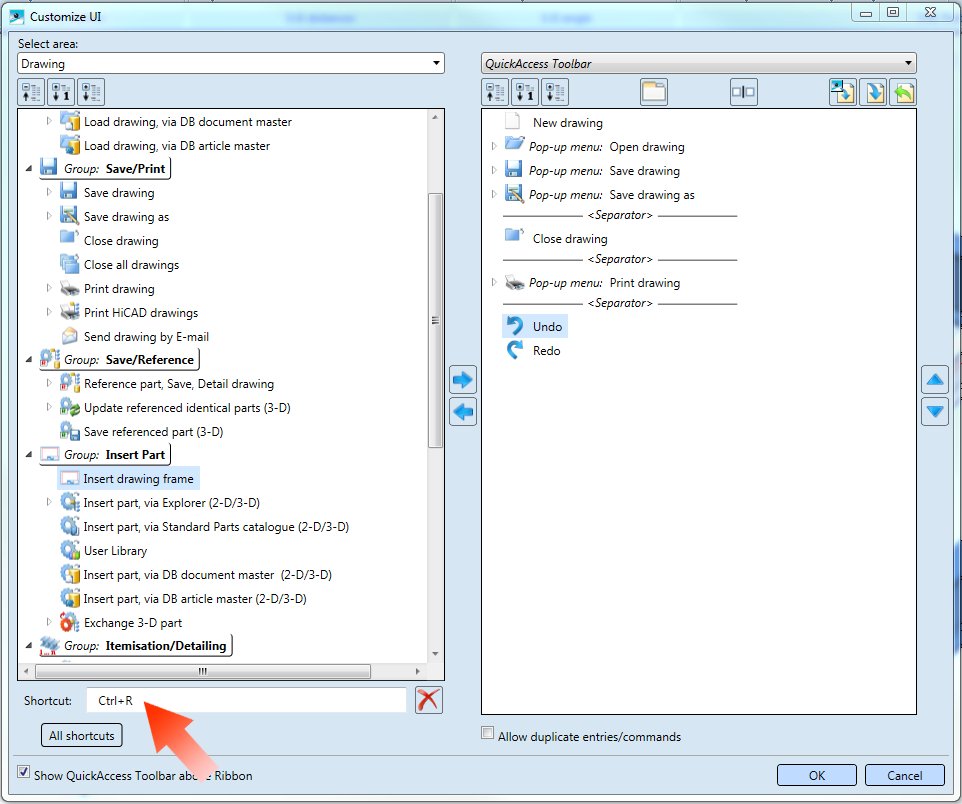962x804 pixels.
Task: Click the Redo arrow icon in toolbar list
Action: click(x=515, y=350)
